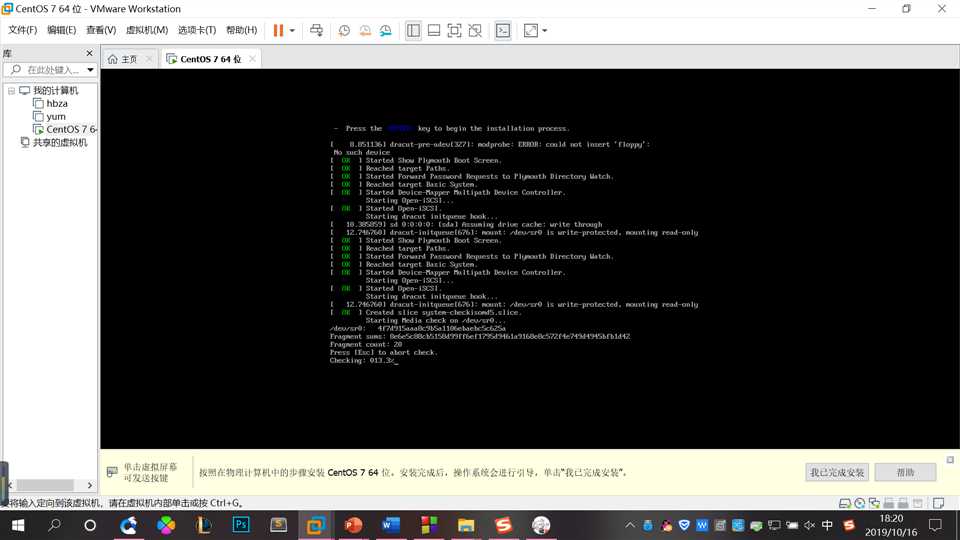Close the 主页 tab
960x540 pixels.
pos(149,59)
